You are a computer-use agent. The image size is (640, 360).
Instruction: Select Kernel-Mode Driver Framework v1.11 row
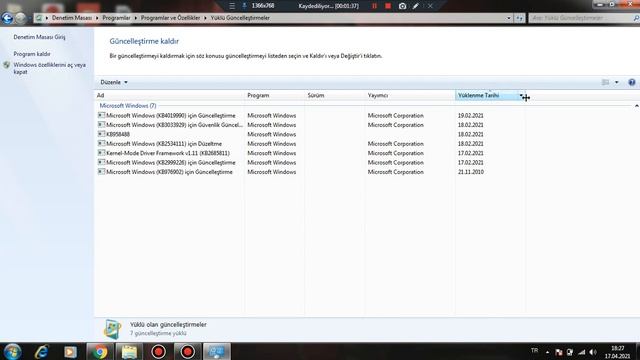click(x=311, y=153)
